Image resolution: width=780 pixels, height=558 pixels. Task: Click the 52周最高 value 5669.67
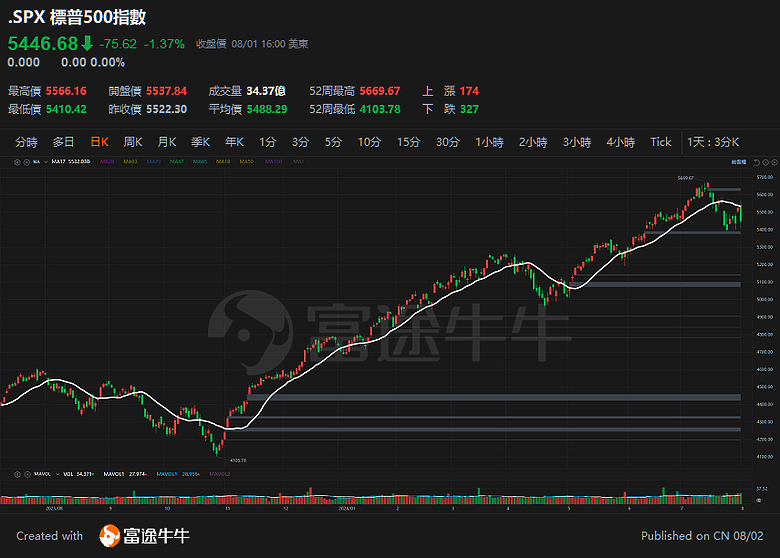pos(380,91)
